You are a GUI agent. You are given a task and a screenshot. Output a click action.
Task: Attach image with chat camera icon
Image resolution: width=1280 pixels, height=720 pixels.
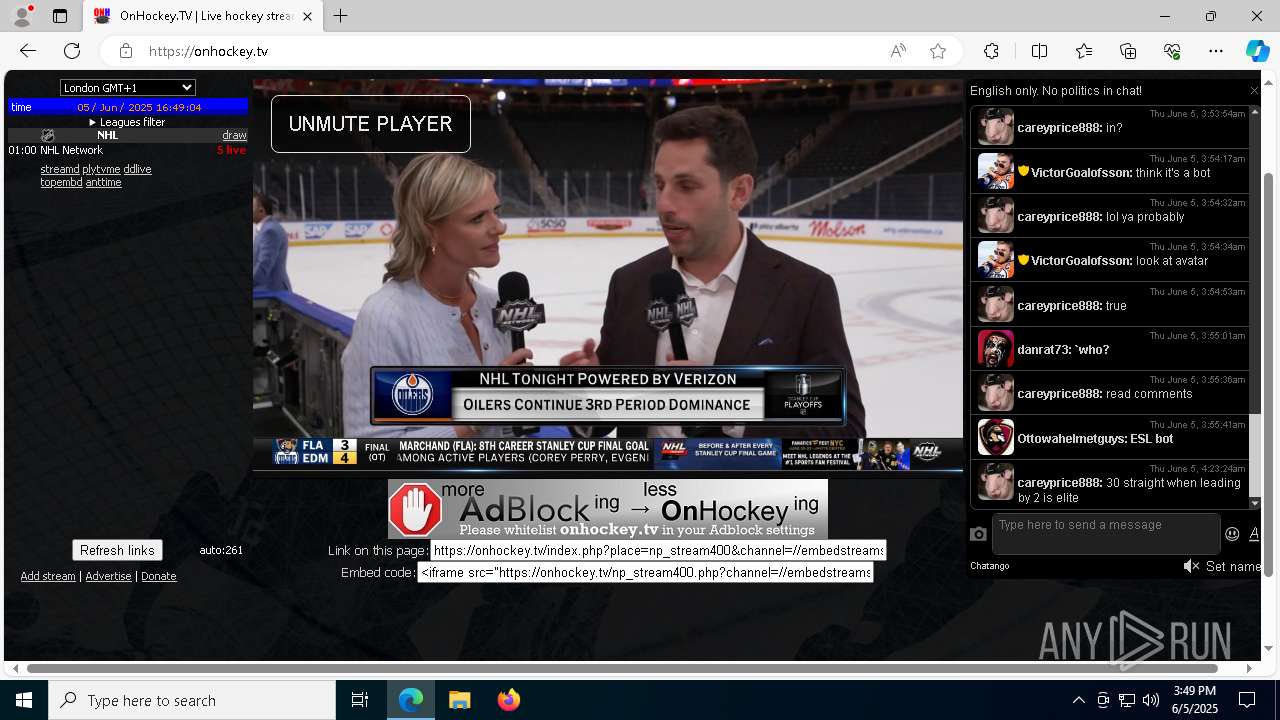click(x=978, y=534)
